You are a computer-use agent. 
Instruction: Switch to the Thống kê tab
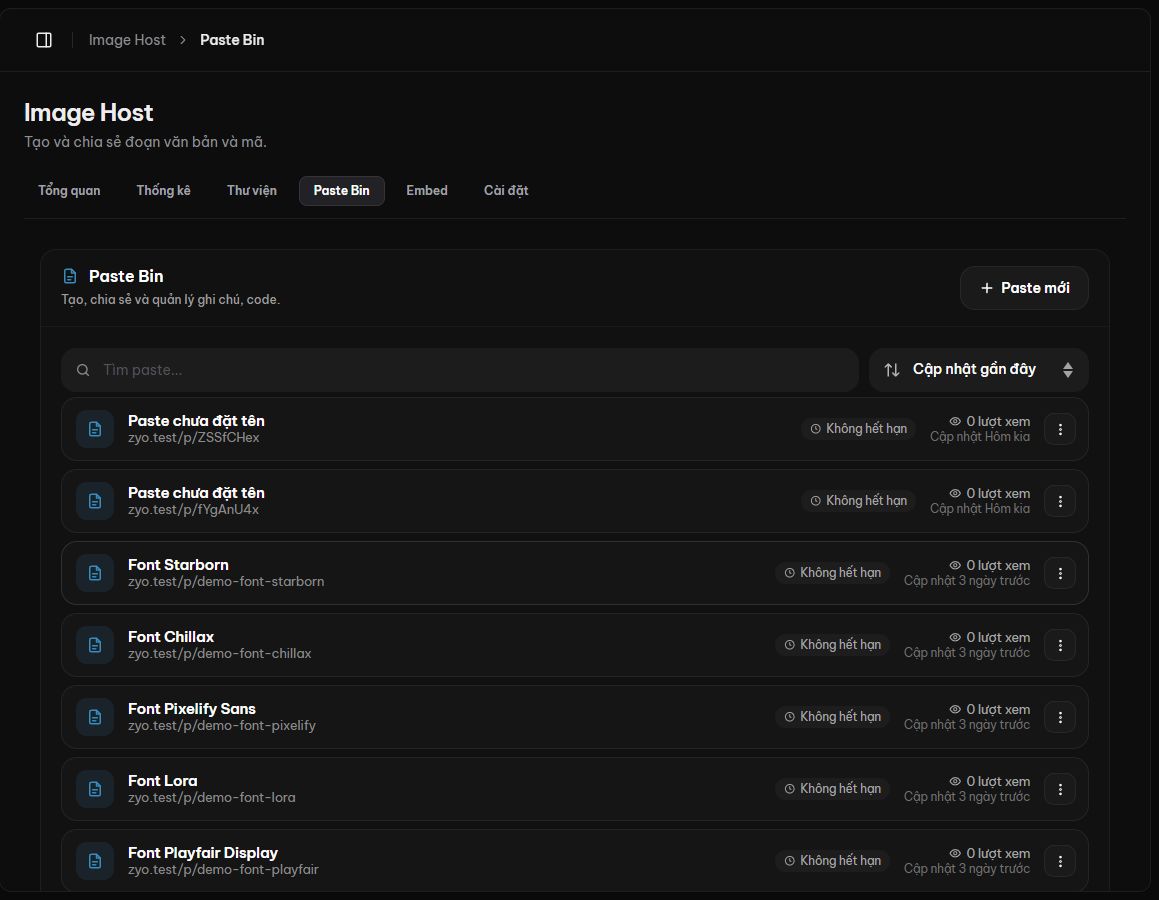pyautogui.click(x=163, y=191)
